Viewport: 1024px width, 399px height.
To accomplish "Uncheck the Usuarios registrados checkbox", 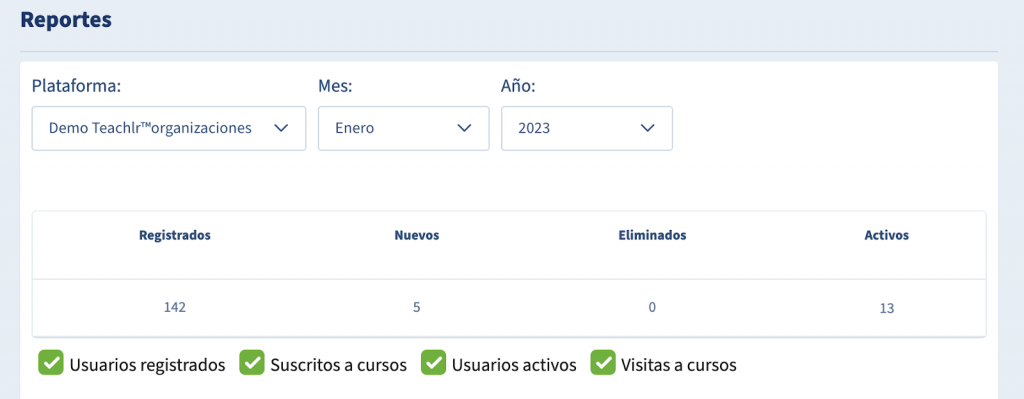I will 50,364.
